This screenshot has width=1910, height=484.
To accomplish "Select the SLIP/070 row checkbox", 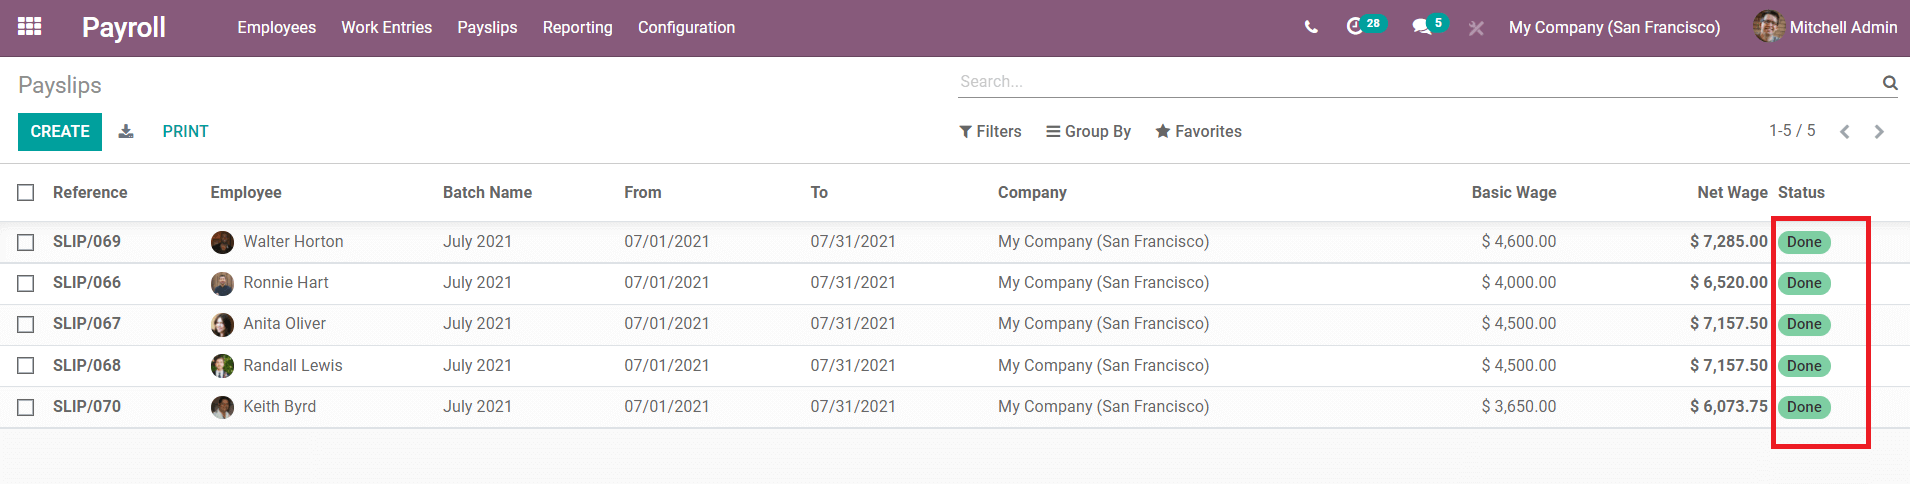I will pyautogui.click(x=26, y=407).
